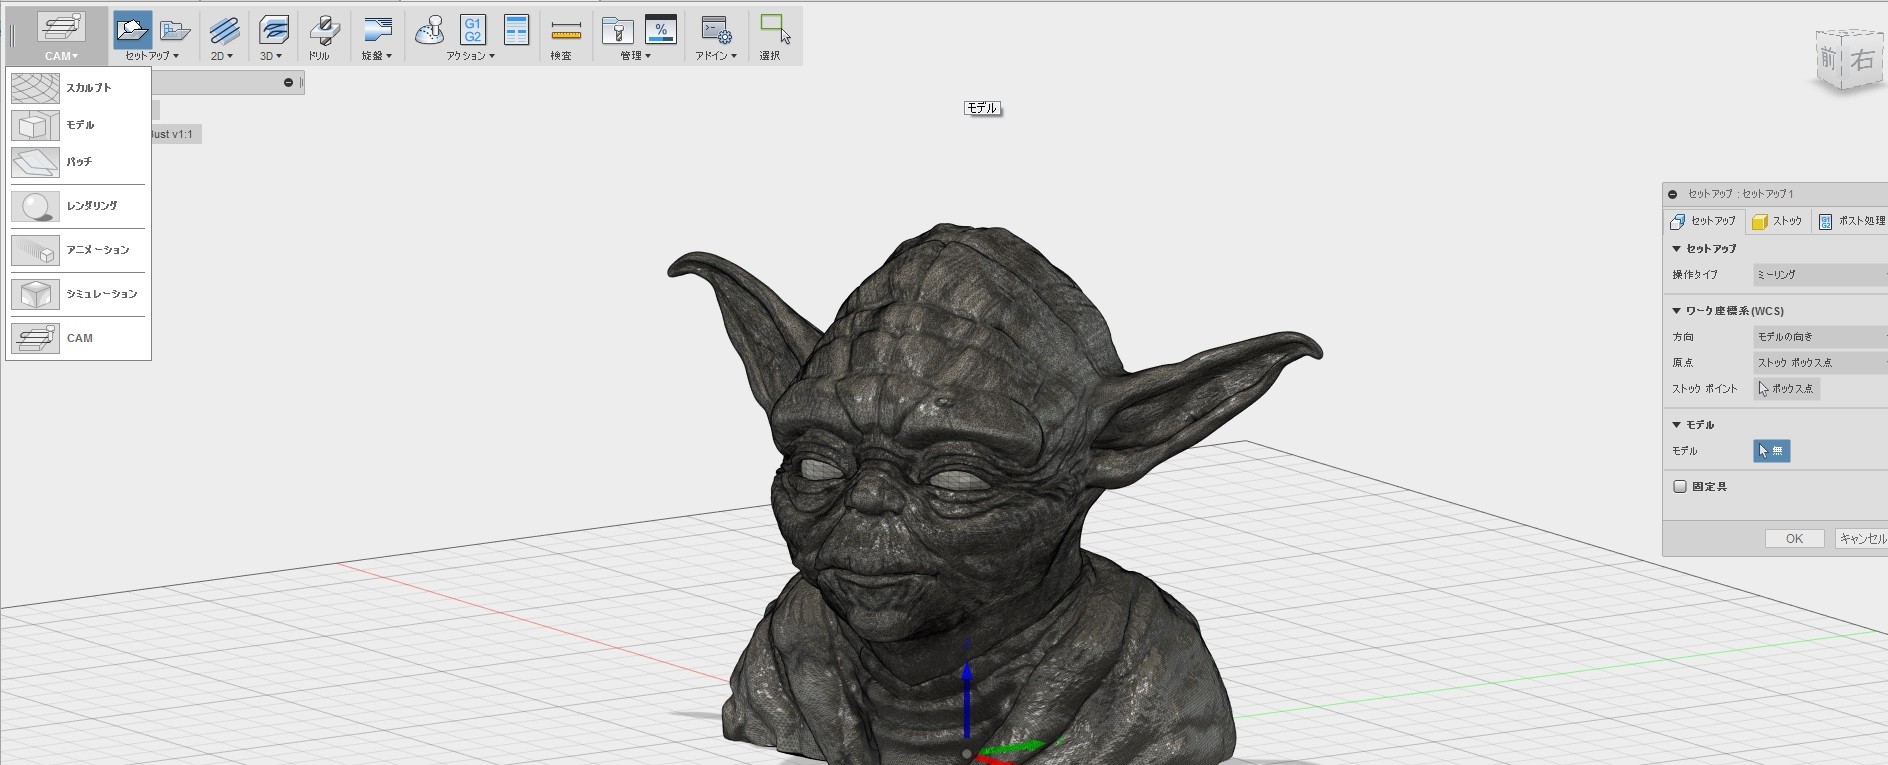This screenshot has width=1888, height=765.
Task: Expand the アドイン dropdown menu
Action: tap(716, 56)
